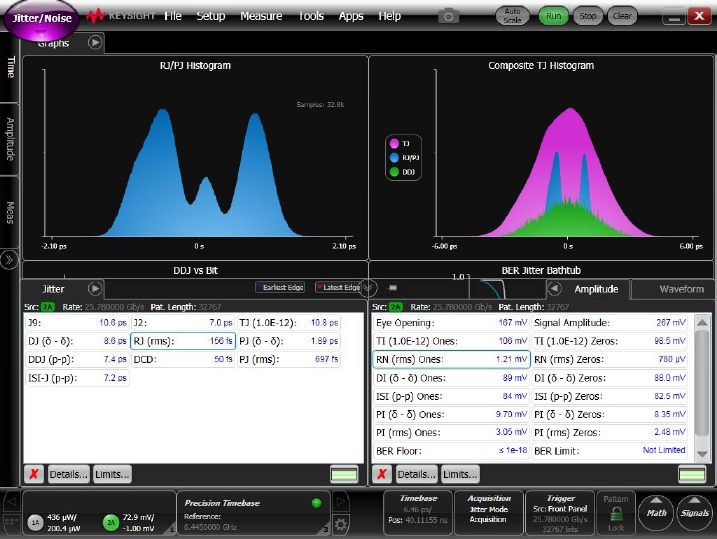Click the amplitude results scrollbar thumb

click(702, 383)
